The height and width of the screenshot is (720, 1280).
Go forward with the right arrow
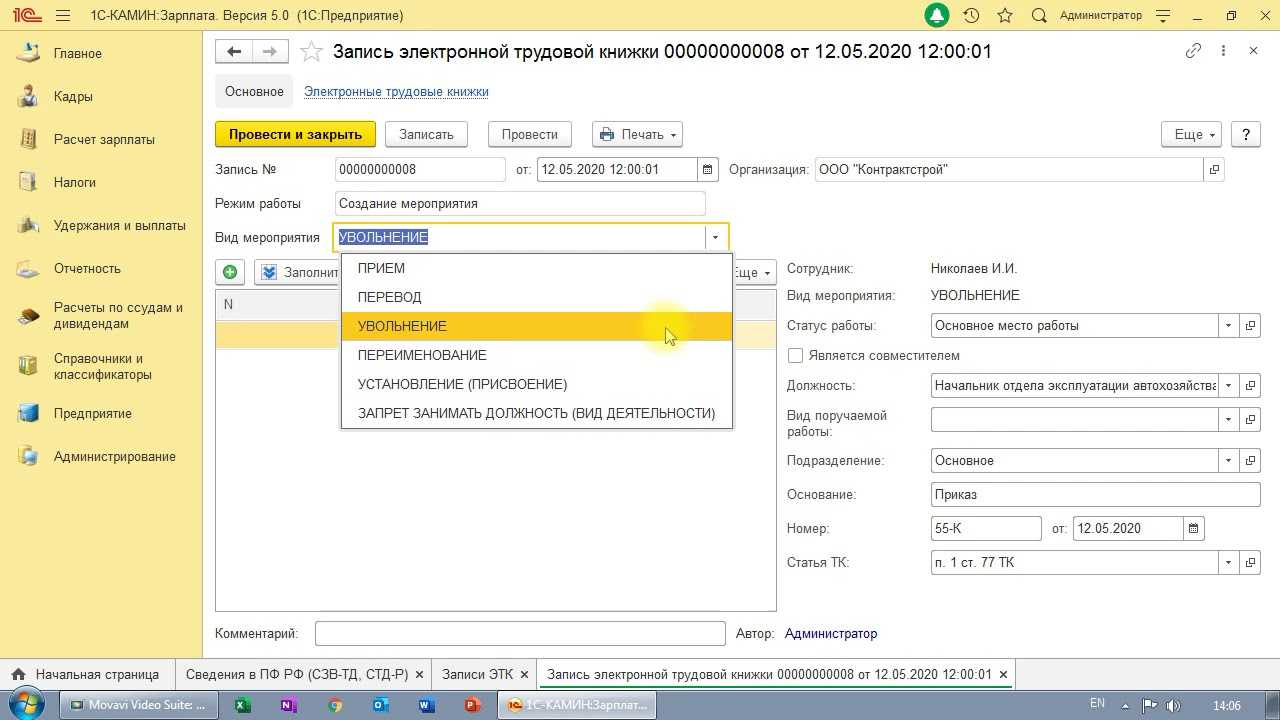[x=270, y=51]
